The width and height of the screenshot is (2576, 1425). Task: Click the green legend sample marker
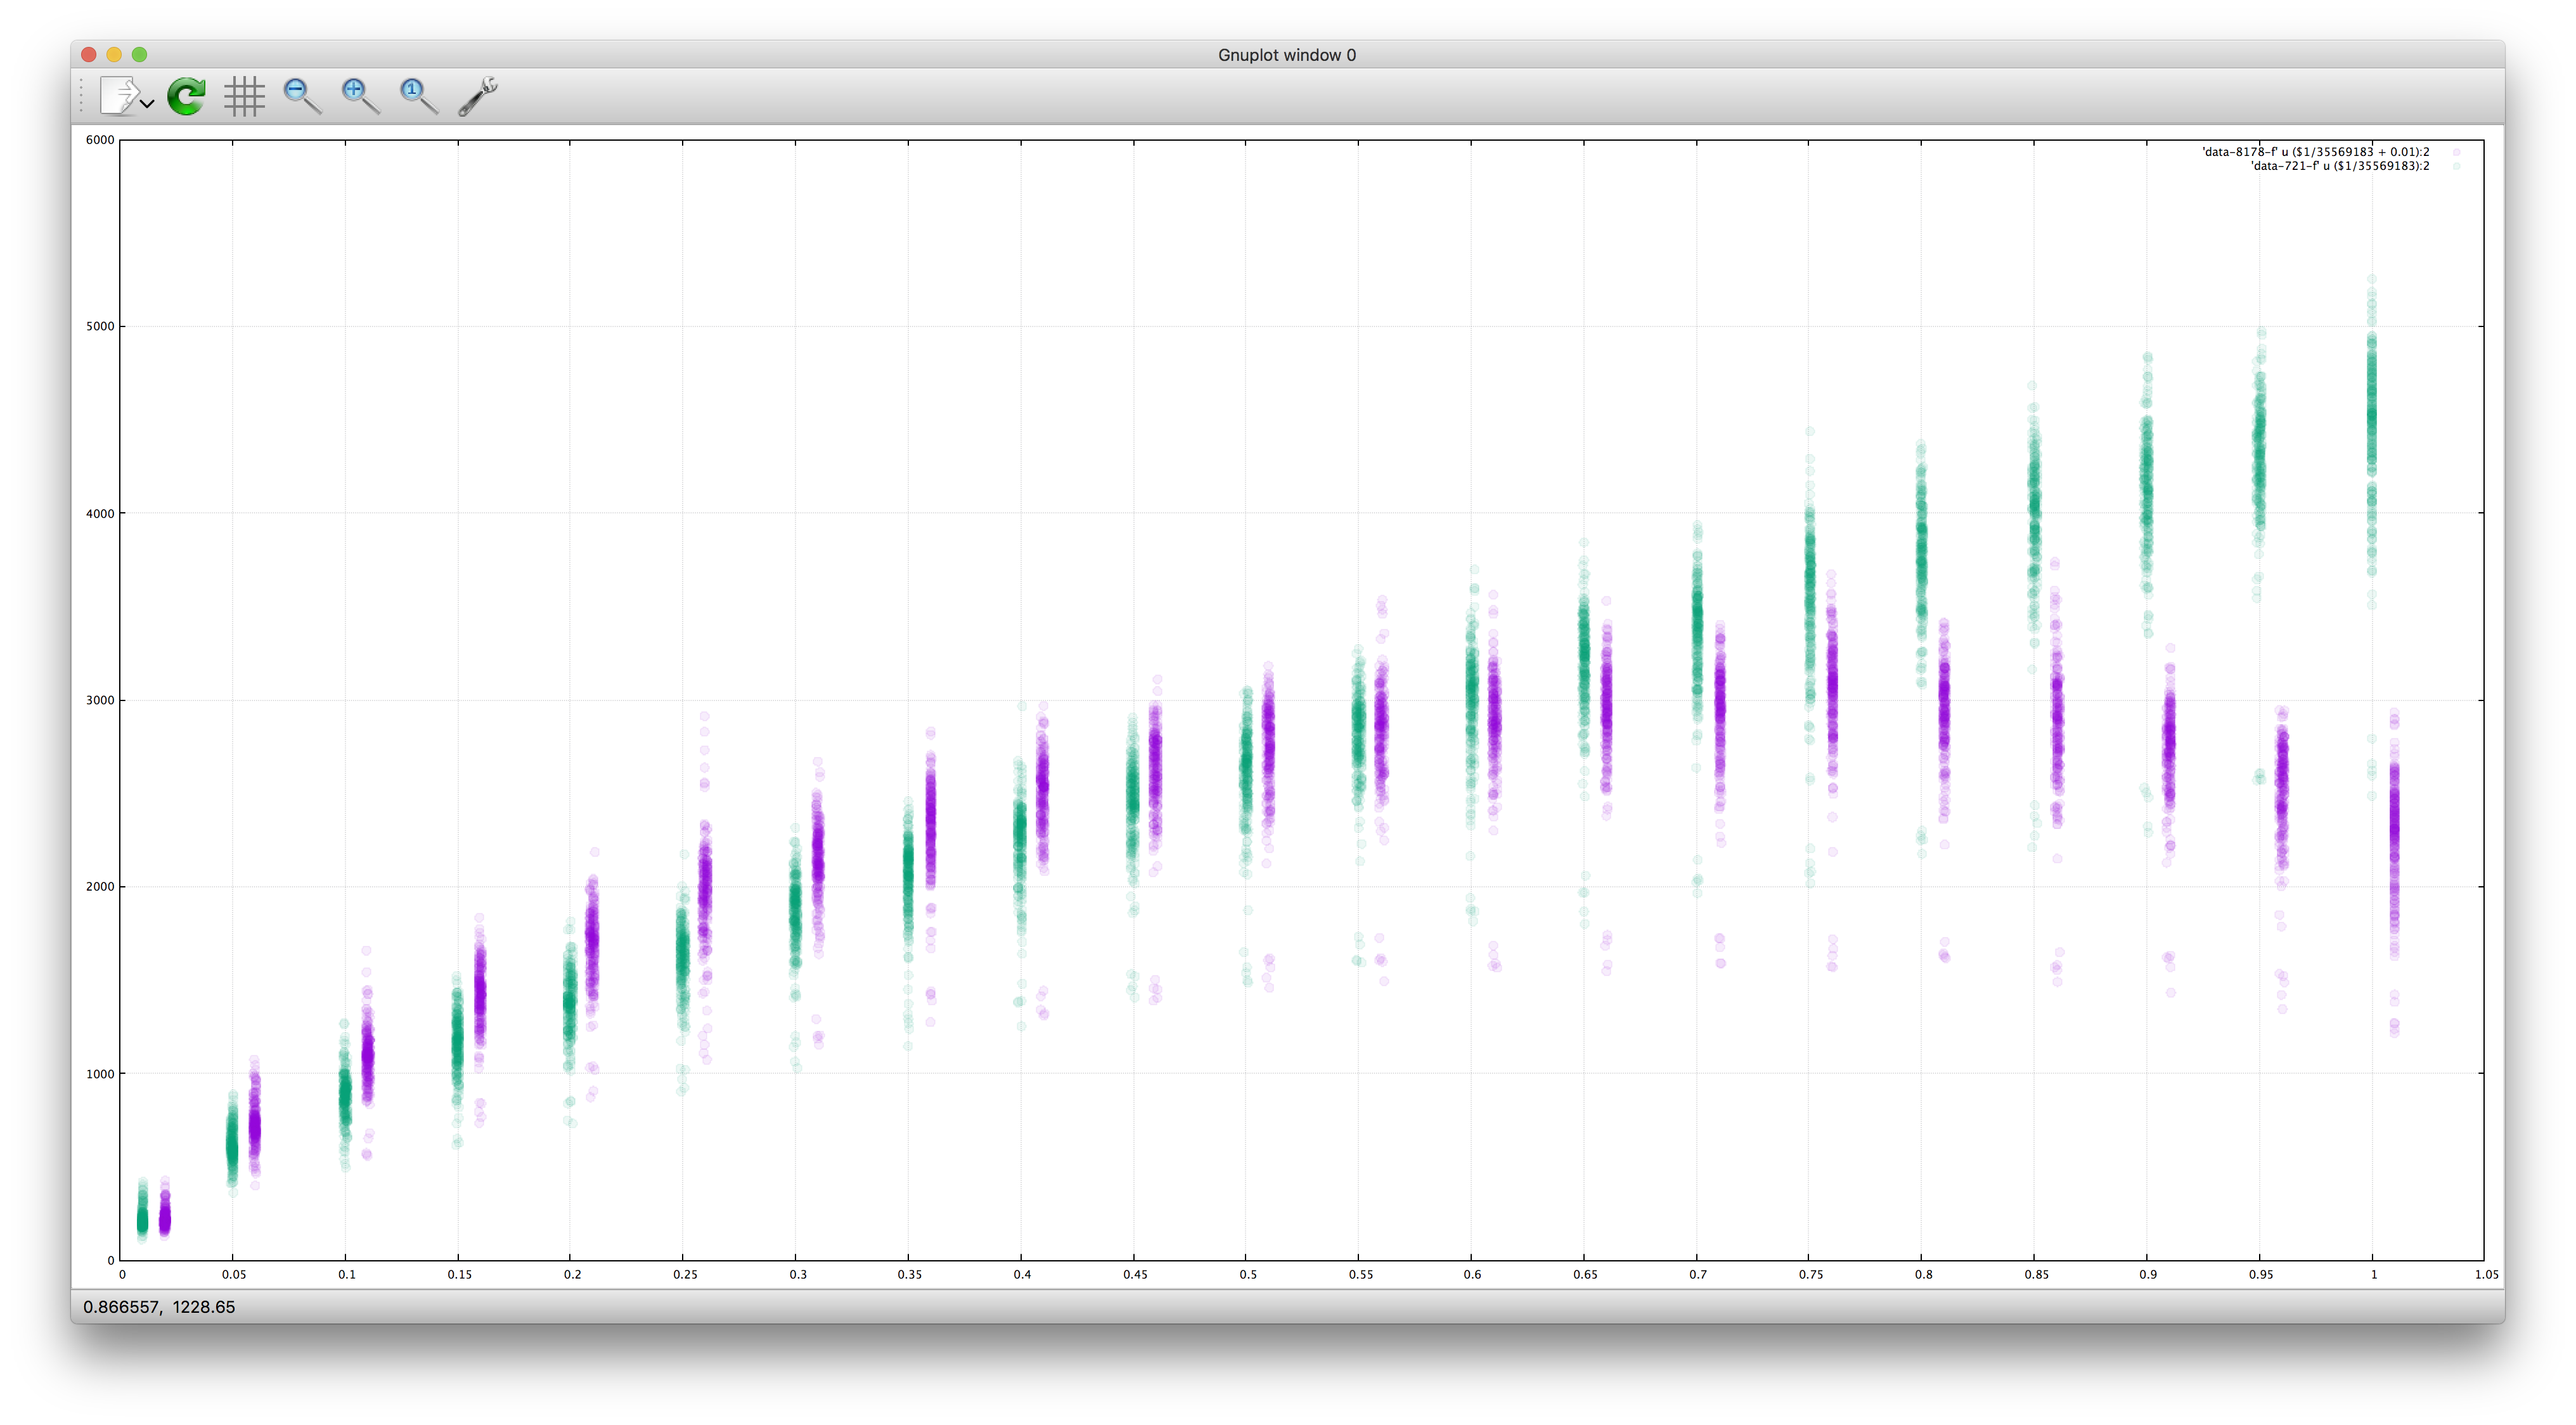click(x=2456, y=166)
